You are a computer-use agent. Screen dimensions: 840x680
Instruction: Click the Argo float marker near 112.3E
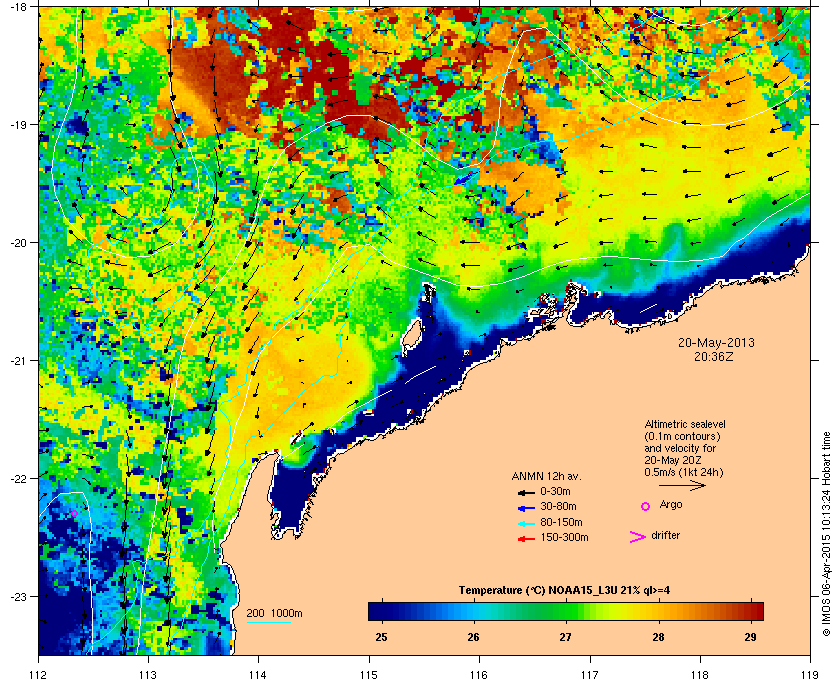[x=74, y=513]
